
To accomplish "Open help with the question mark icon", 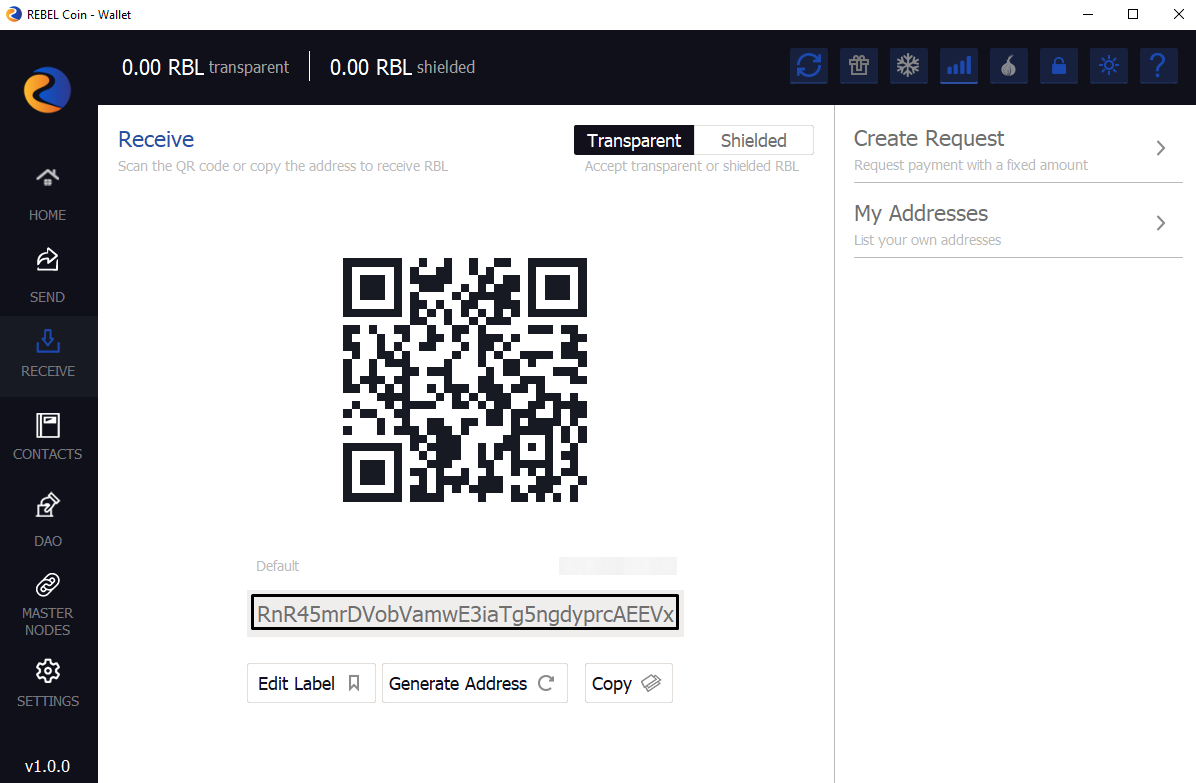I will (x=1158, y=66).
